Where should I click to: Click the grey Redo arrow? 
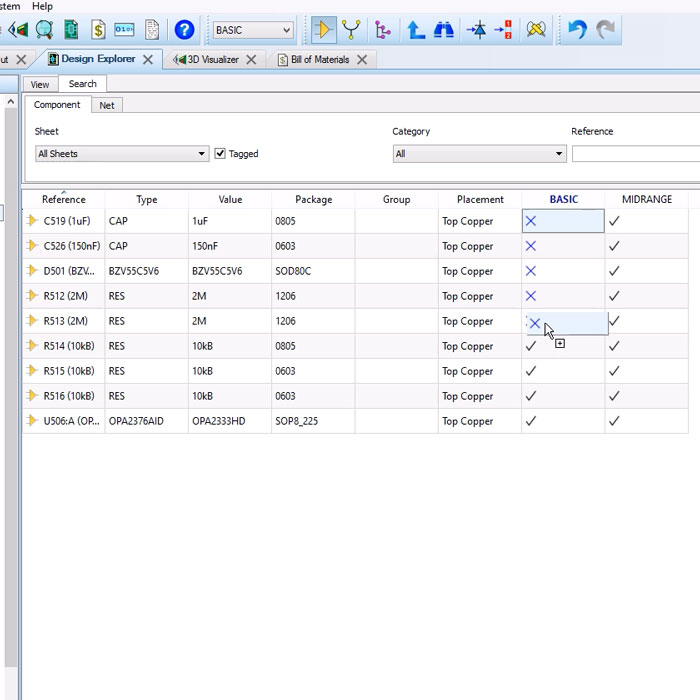pyautogui.click(x=606, y=30)
